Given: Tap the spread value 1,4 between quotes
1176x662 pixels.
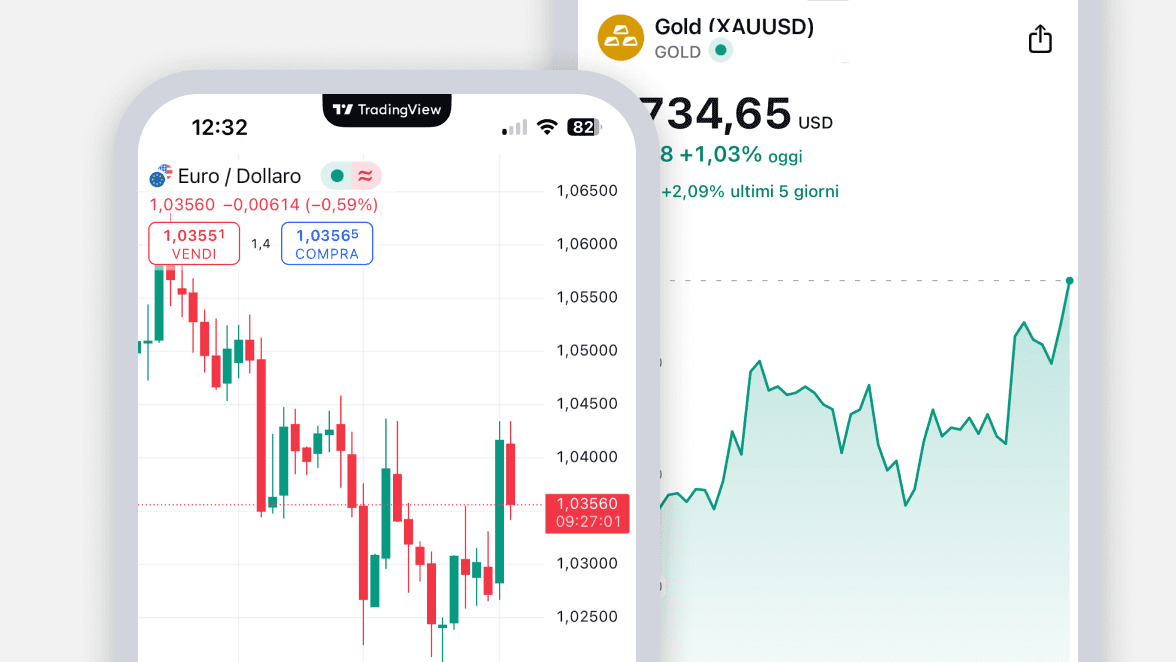Looking at the screenshot, I should pos(260,243).
